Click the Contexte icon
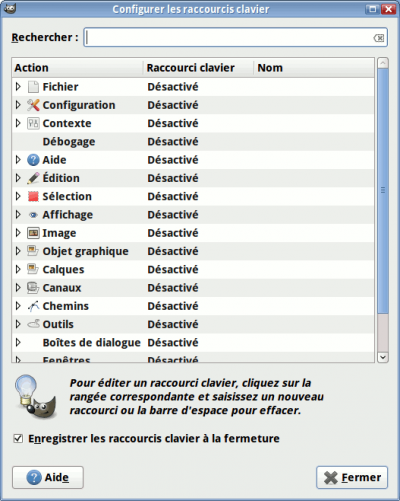 coord(33,124)
